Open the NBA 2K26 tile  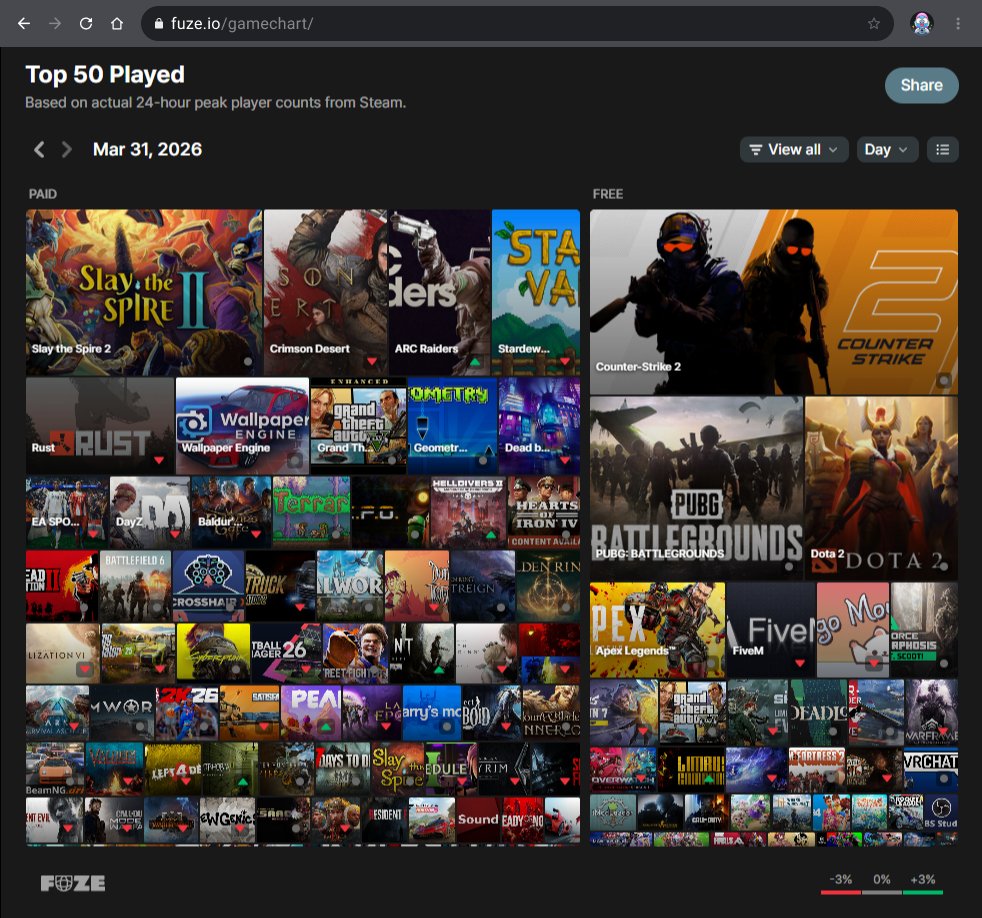[187, 713]
